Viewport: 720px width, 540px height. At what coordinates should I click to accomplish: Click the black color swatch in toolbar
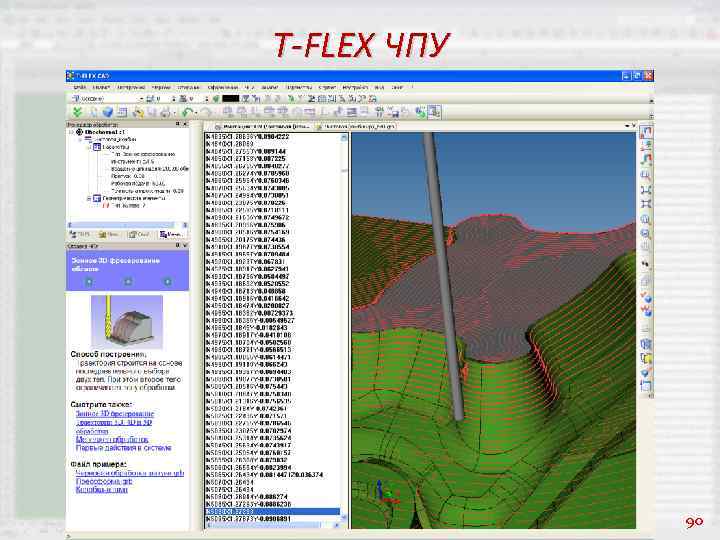point(231,99)
